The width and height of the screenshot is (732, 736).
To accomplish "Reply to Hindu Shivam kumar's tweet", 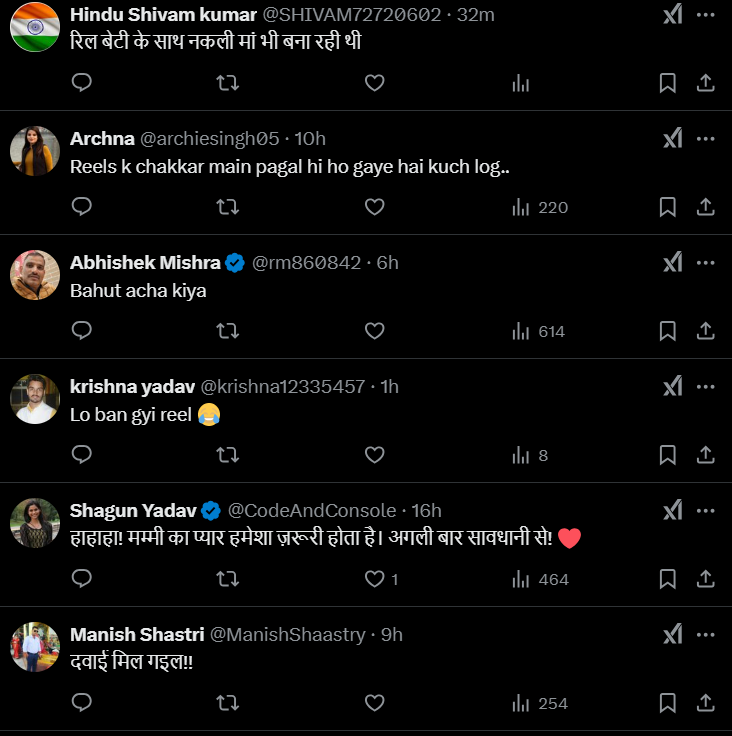I will [x=82, y=83].
